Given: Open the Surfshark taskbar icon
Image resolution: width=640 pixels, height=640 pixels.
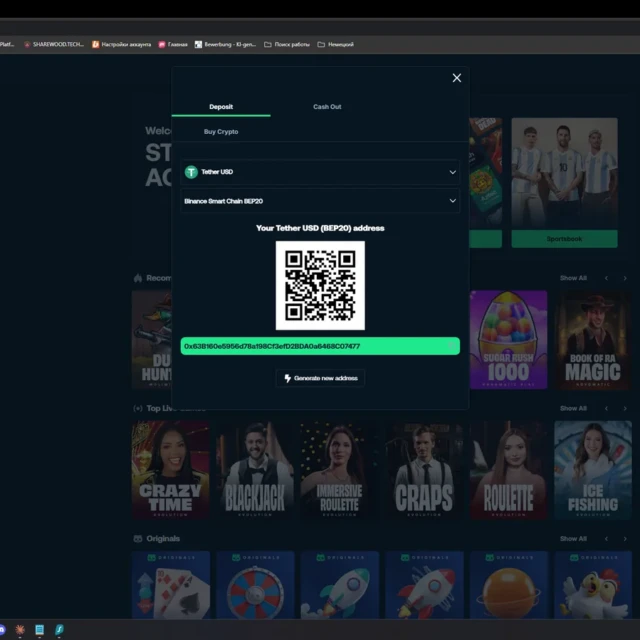Looking at the screenshot, I should coord(59,630).
